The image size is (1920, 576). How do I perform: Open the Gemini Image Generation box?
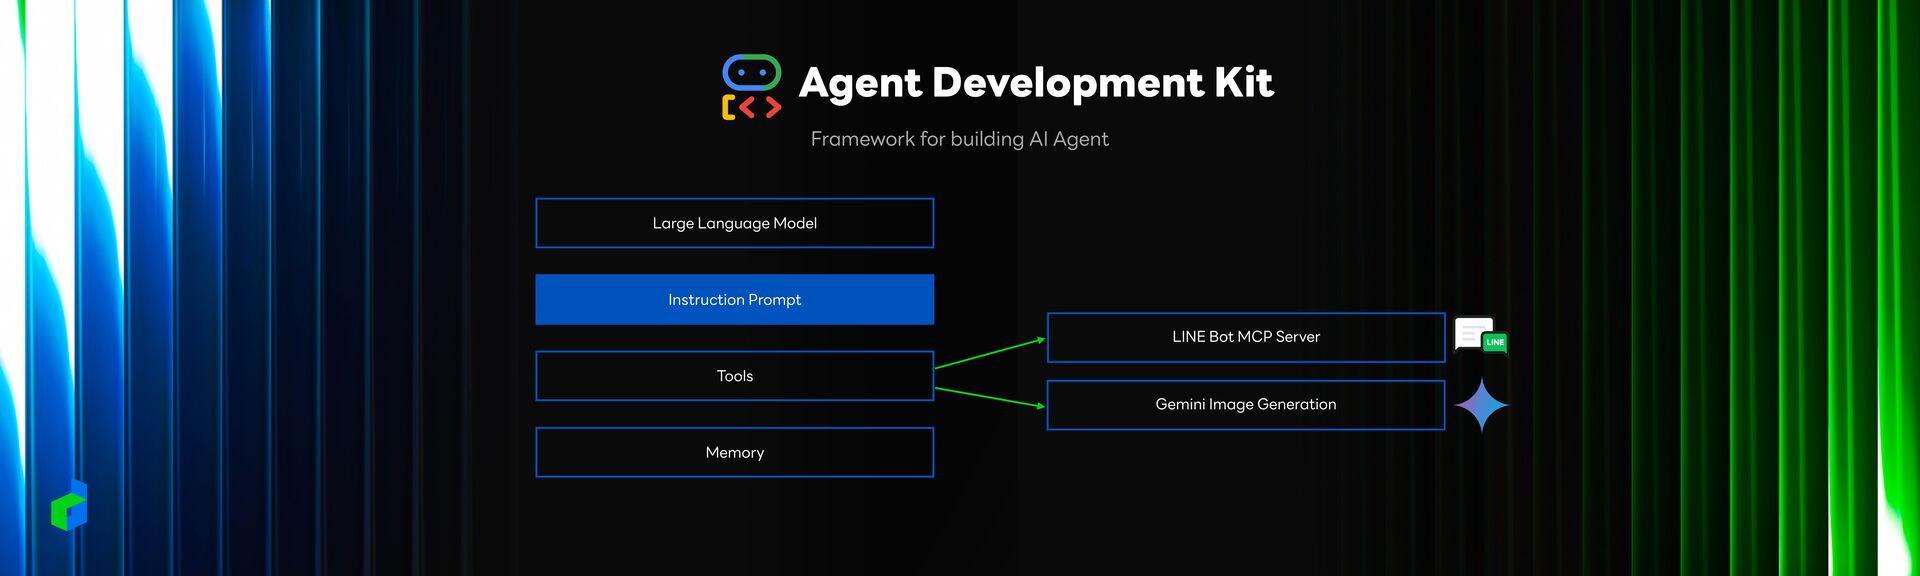coord(1246,405)
